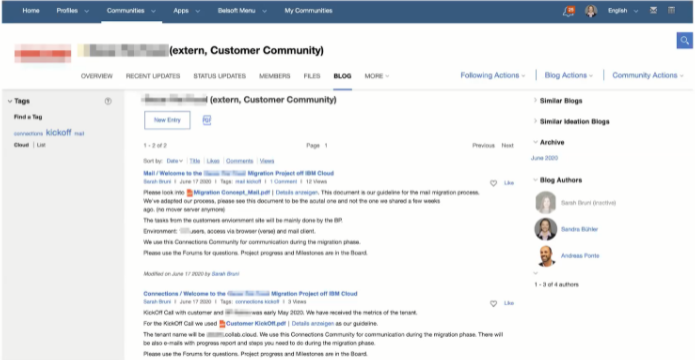Collapse the Blog Authors section
The image size is (695, 360).
click(x=535, y=180)
